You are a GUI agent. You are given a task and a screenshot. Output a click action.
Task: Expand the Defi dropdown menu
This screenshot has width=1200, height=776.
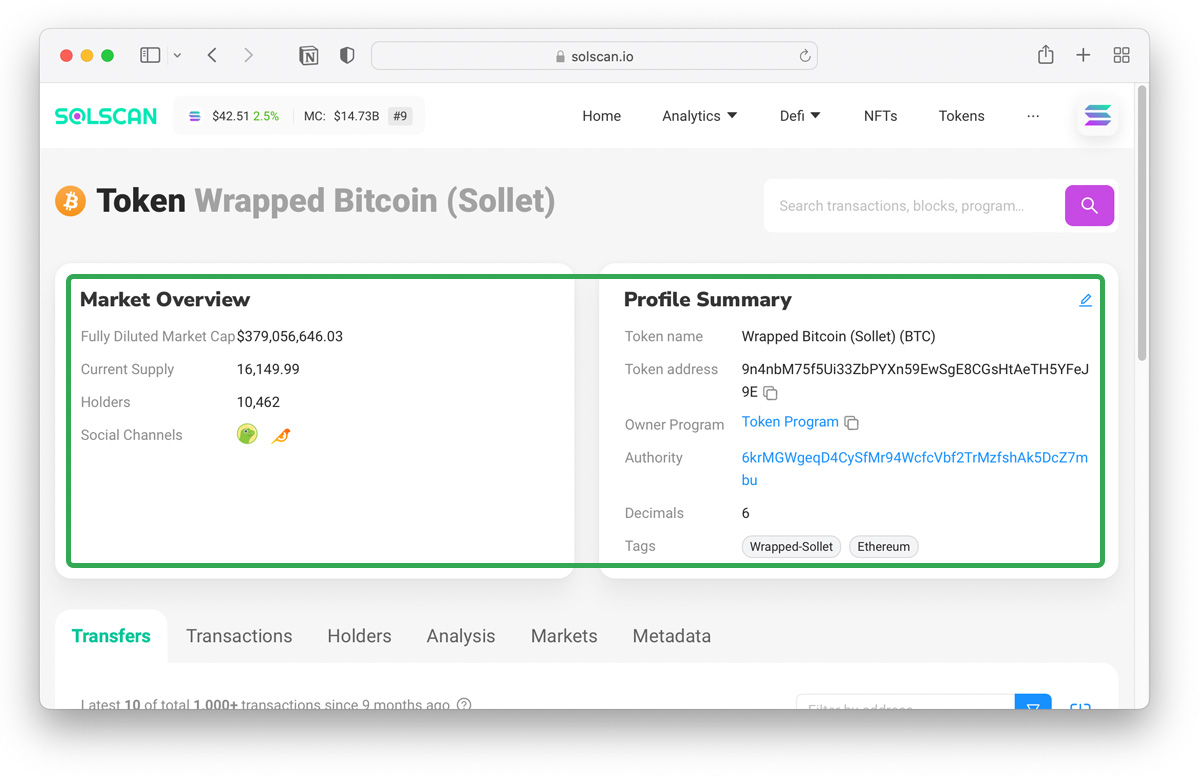point(799,116)
